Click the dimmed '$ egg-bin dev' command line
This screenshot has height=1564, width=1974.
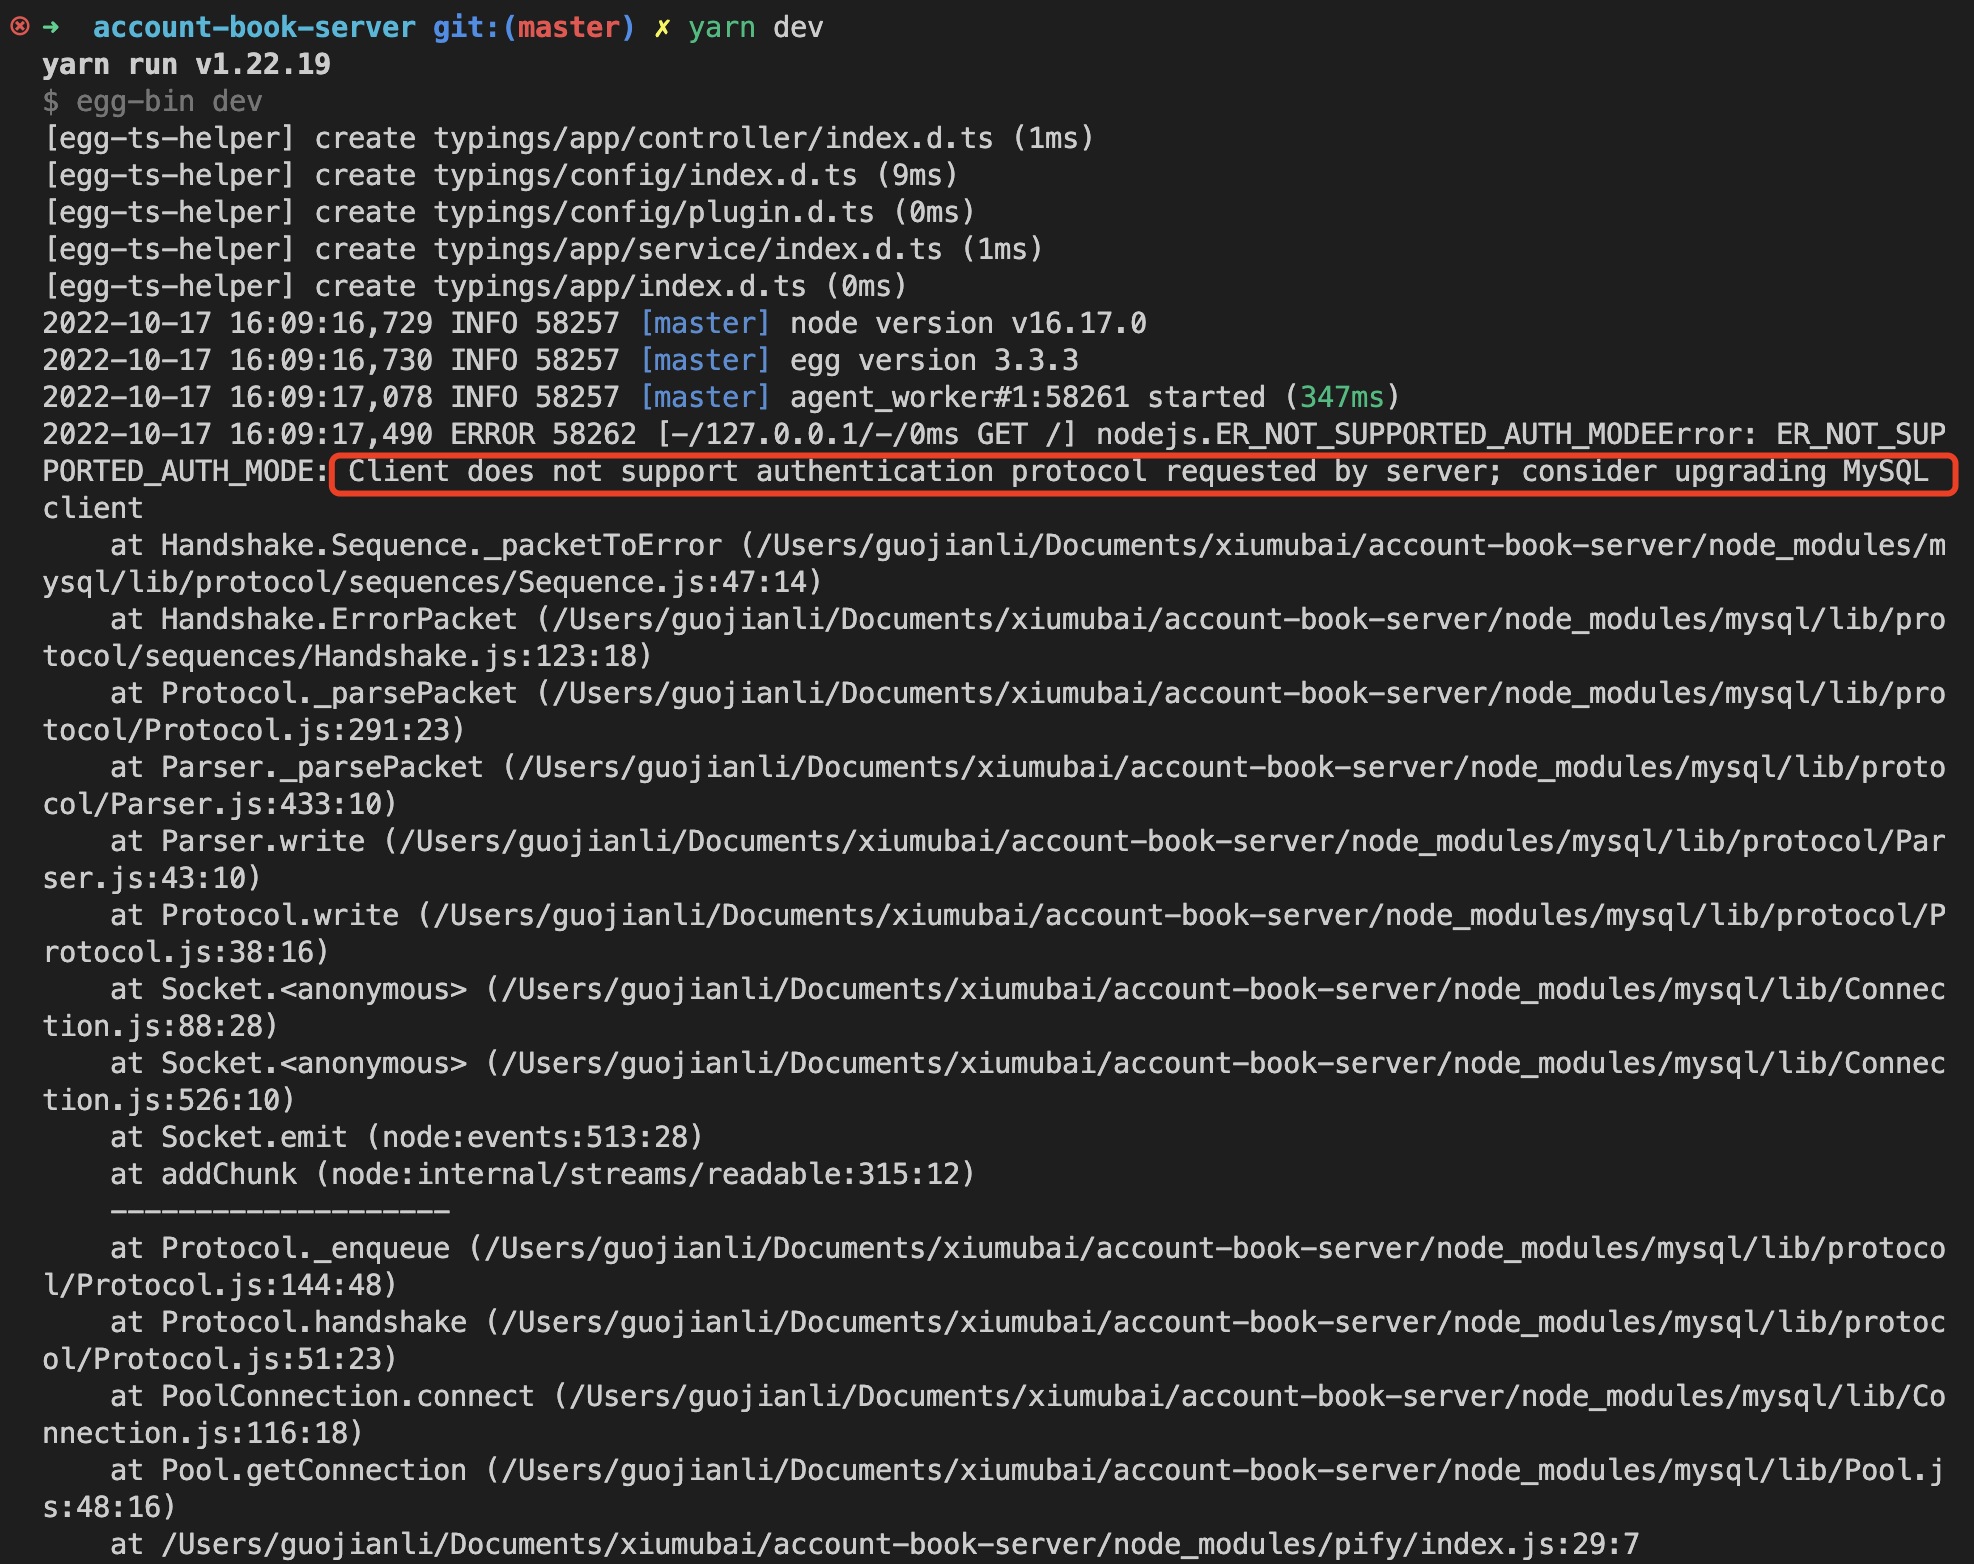click(x=152, y=101)
